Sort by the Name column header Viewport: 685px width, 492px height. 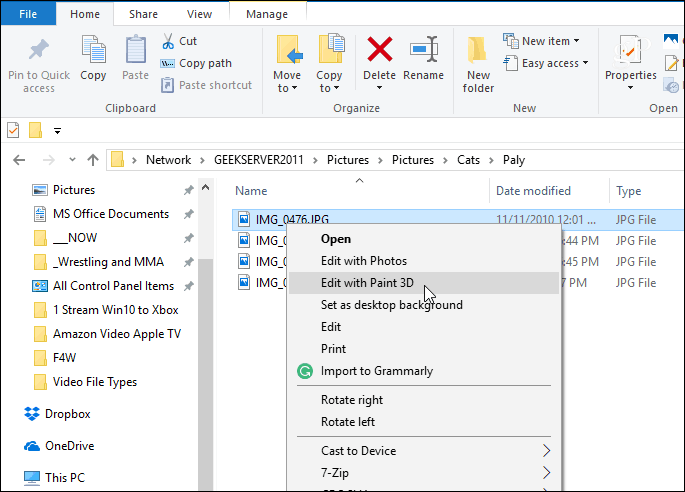[x=251, y=191]
